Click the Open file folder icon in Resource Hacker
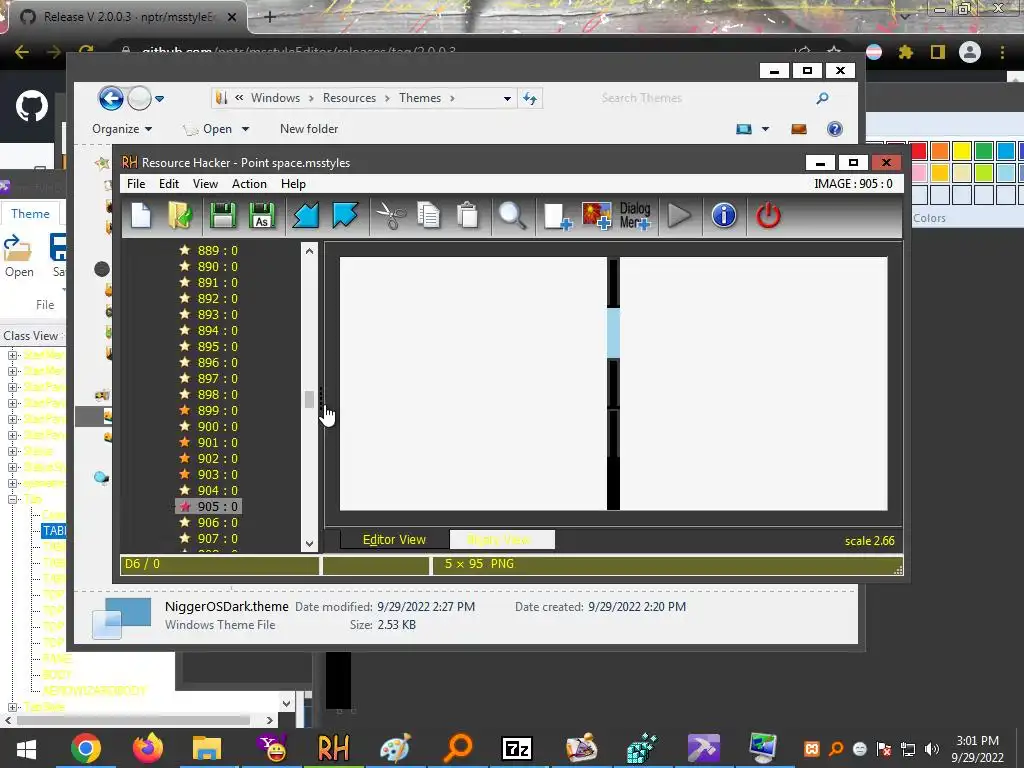 180,216
